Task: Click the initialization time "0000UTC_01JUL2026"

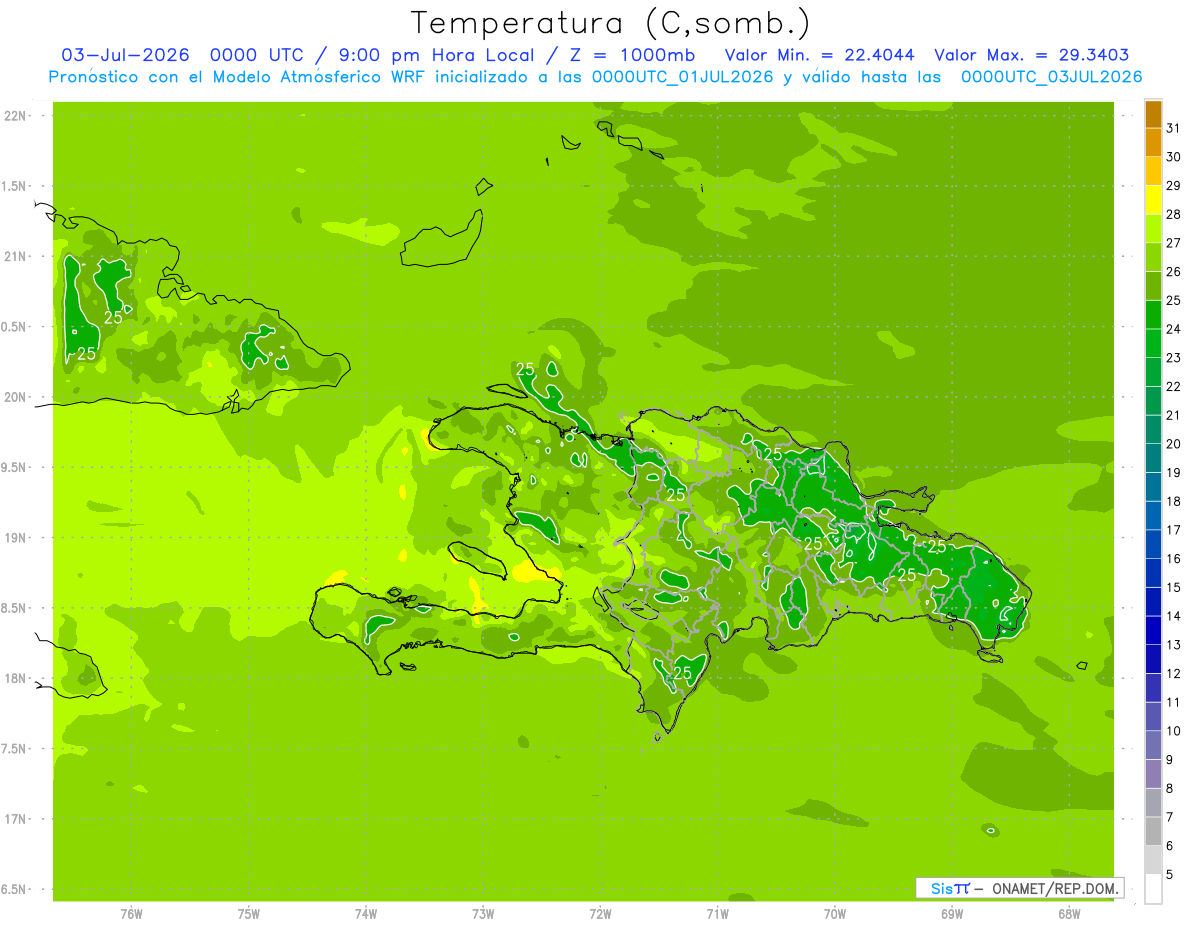Action: tap(683, 77)
